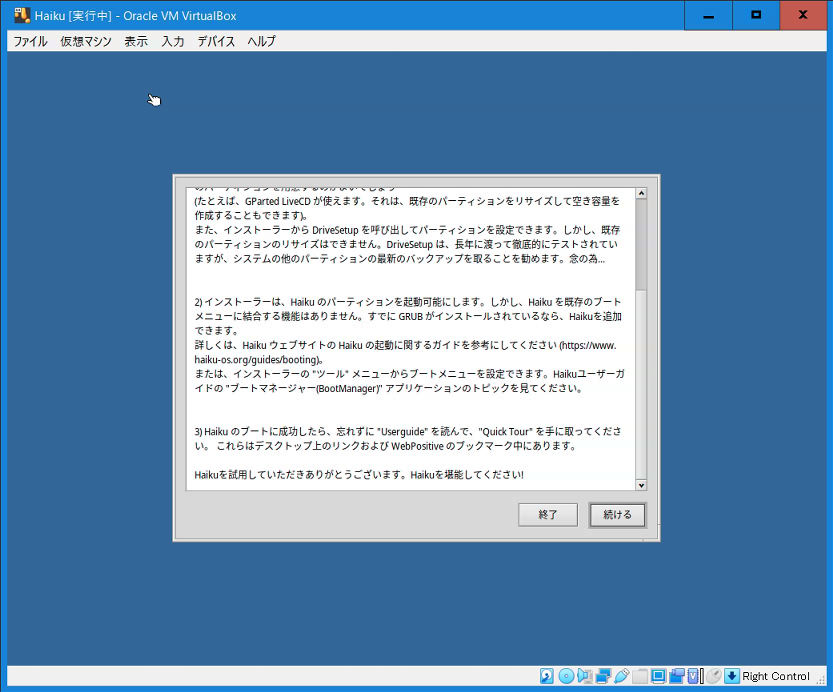Click the 続ける button
The width and height of the screenshot is (833, 692).
[617, 515]
